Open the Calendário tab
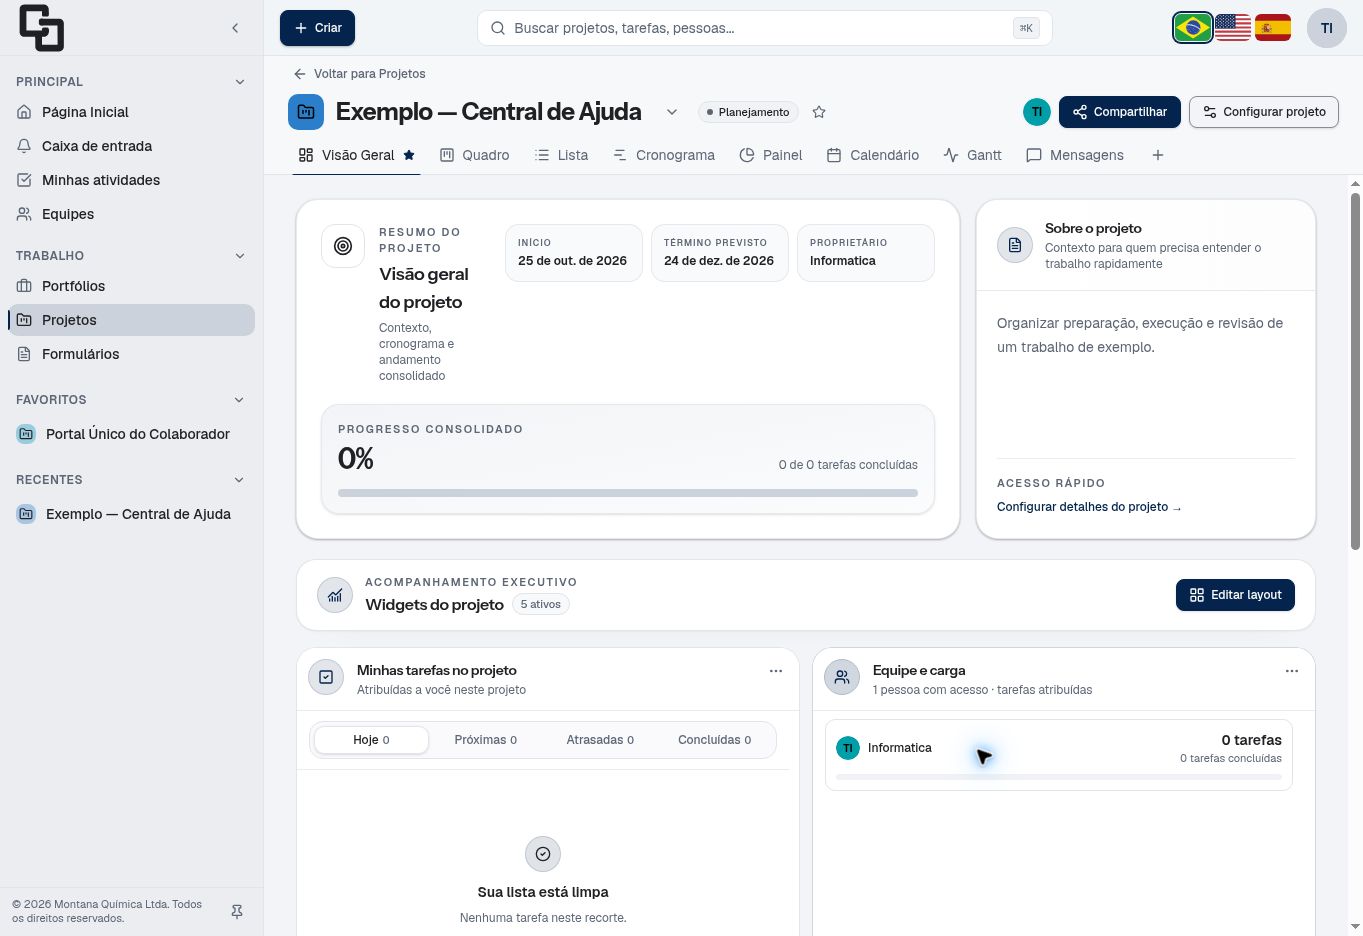This screenshot has width=1363, height=936. [873, 155]
